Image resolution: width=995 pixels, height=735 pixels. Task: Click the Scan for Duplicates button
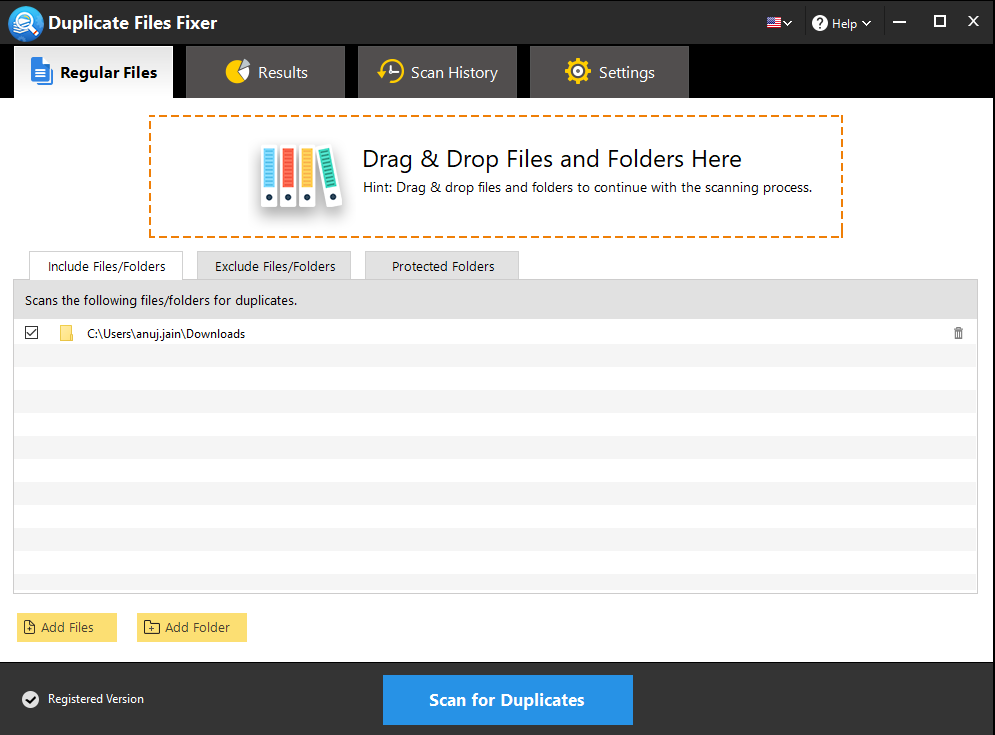508,699
